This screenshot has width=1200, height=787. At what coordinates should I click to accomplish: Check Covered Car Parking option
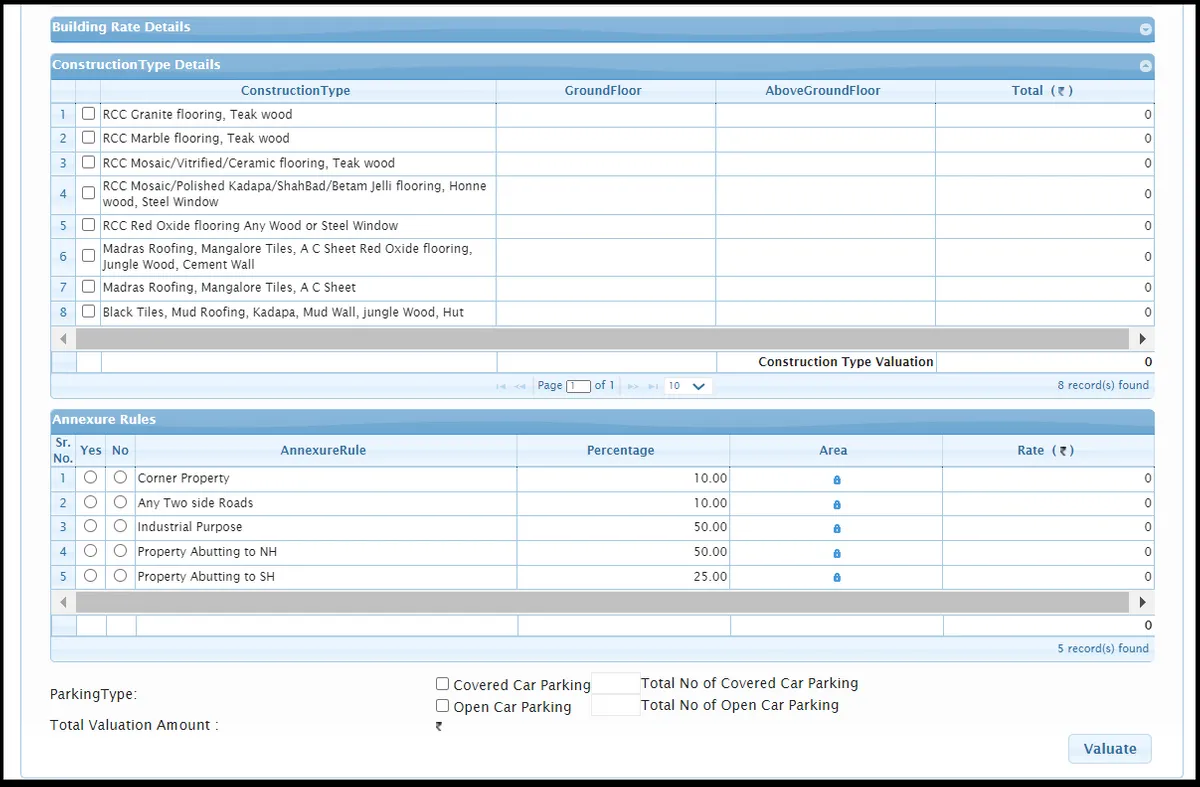point(442,683)
